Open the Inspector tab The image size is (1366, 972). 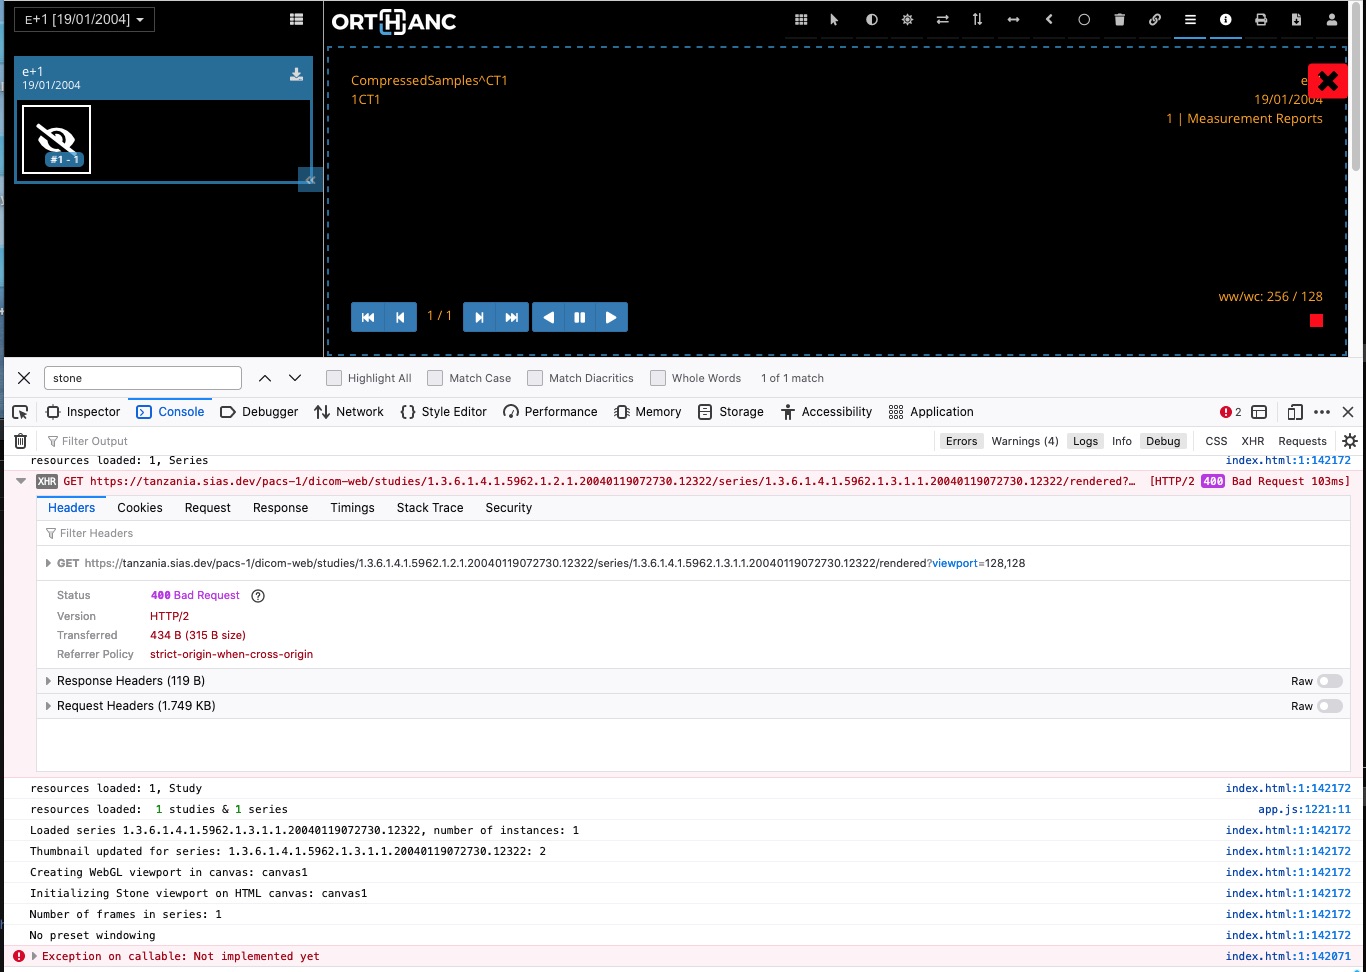83,411
